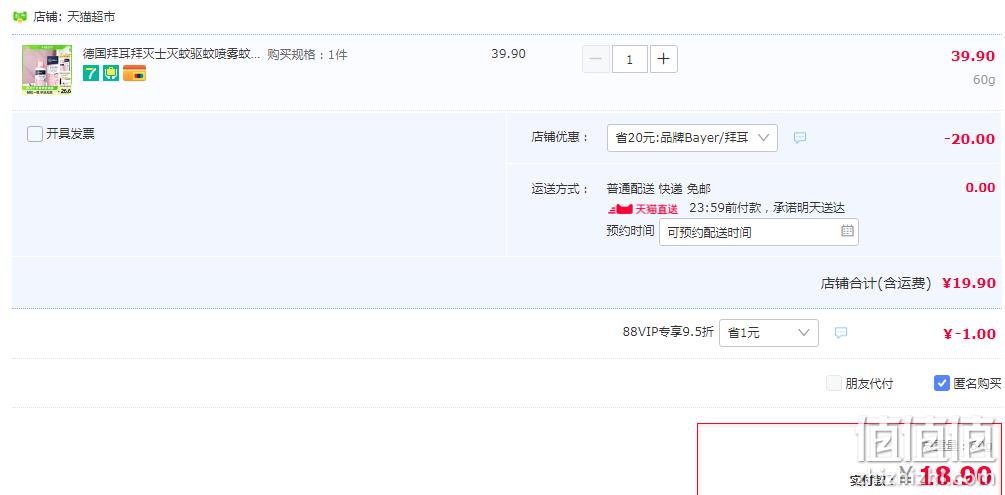The height and width of the screenshot is (495, 1005).
Task: Click the 23:59前付款 delivery promise text
Action: [x=767, y=208]
